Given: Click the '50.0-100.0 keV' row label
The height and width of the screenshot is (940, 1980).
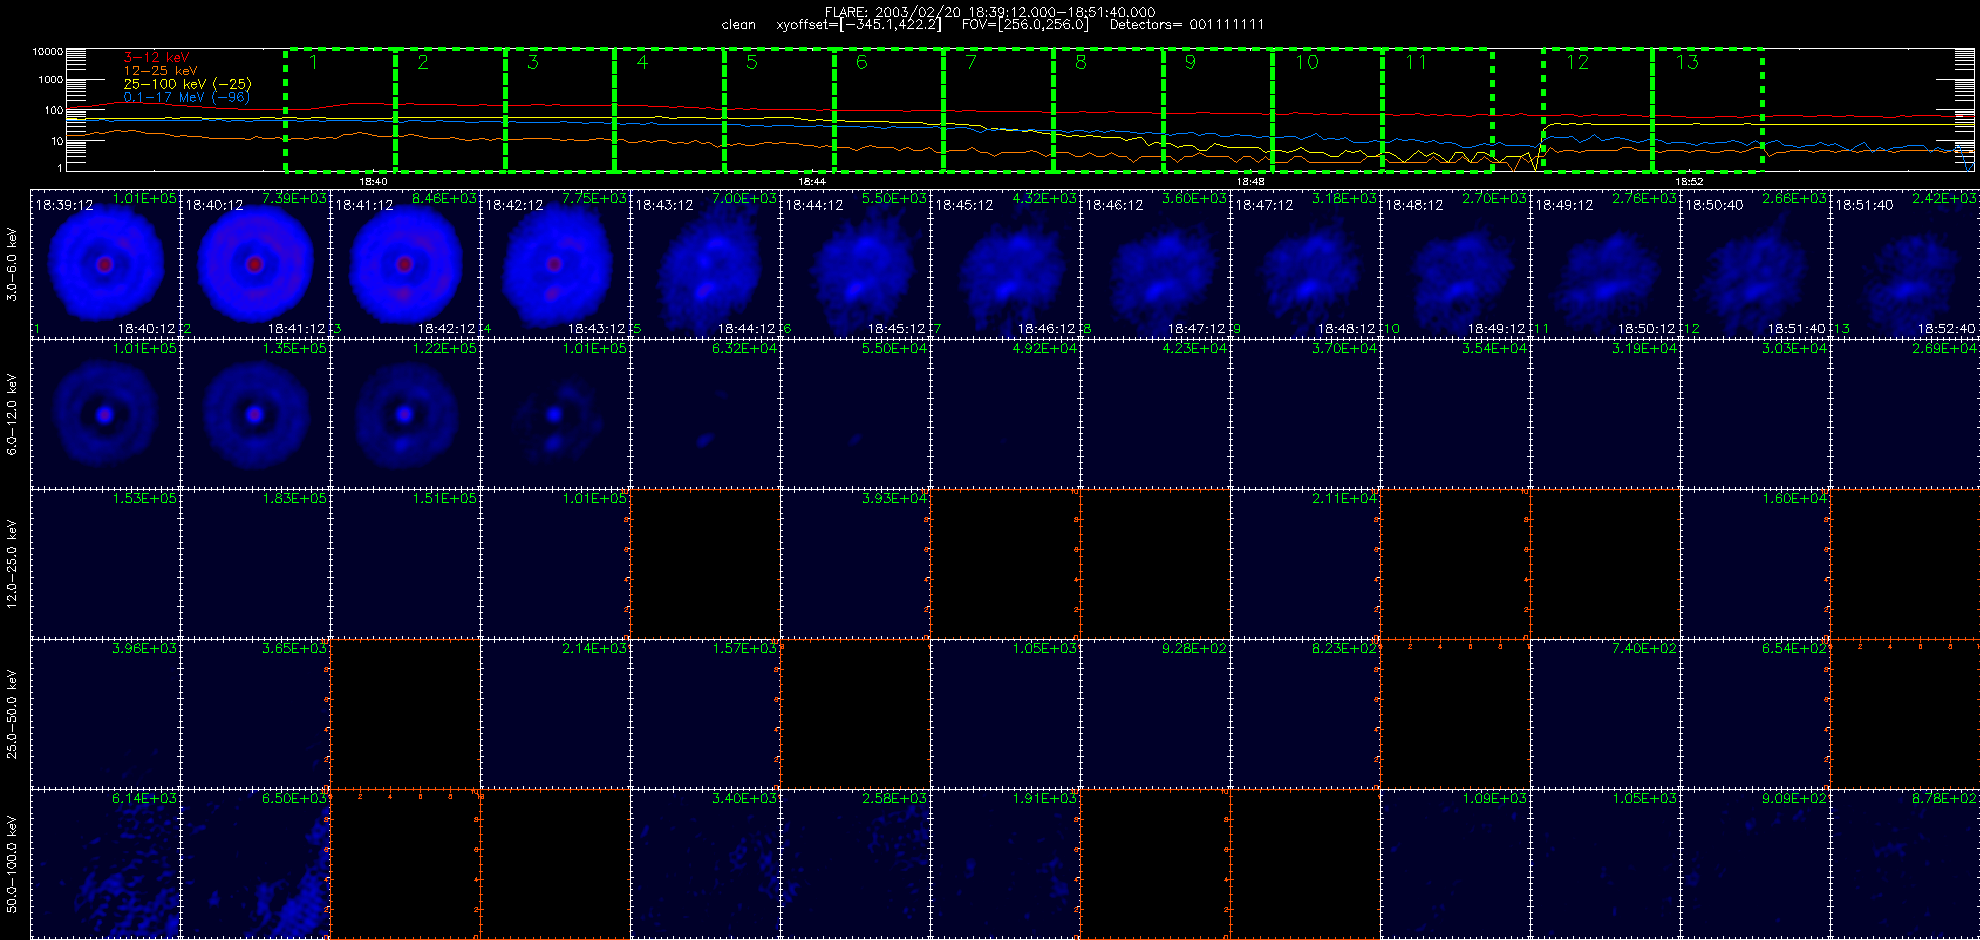Looking at the screenshot, I should [12, 864].
